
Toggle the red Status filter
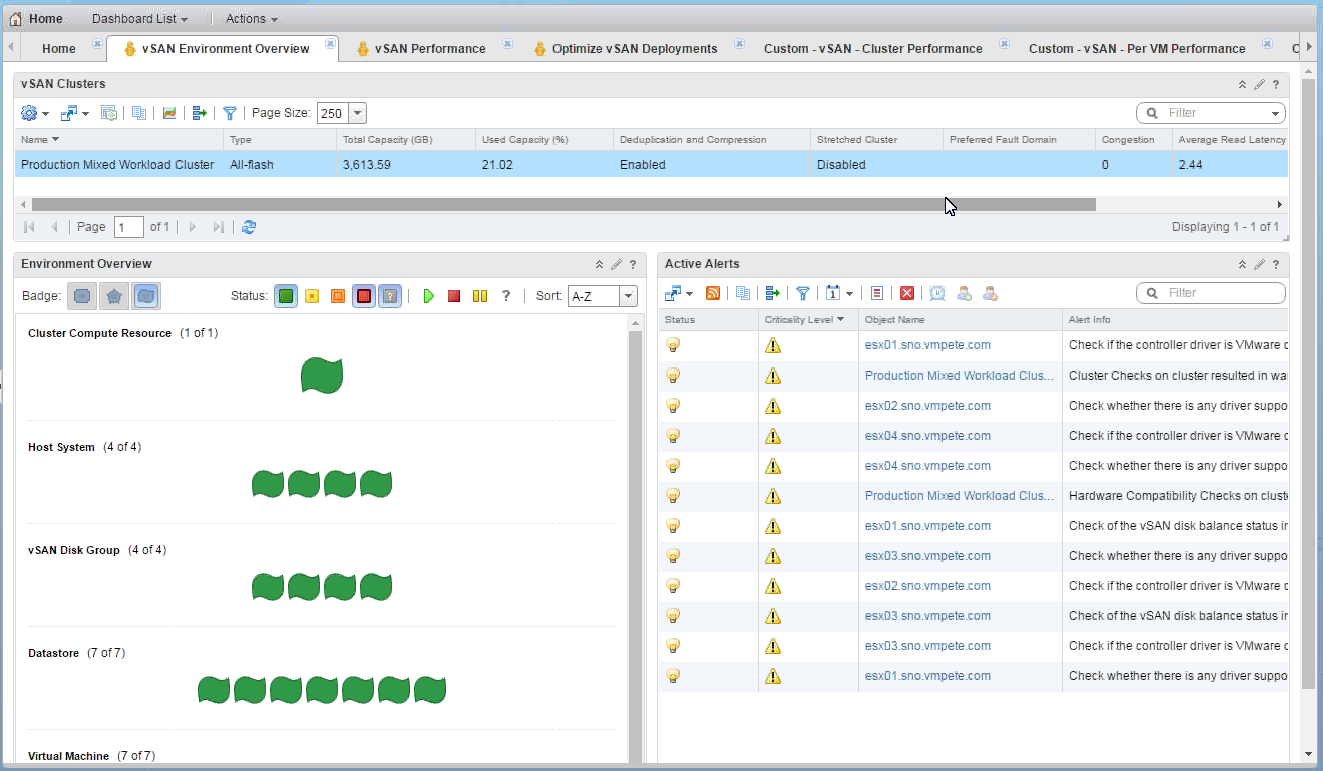click(364, 296)
